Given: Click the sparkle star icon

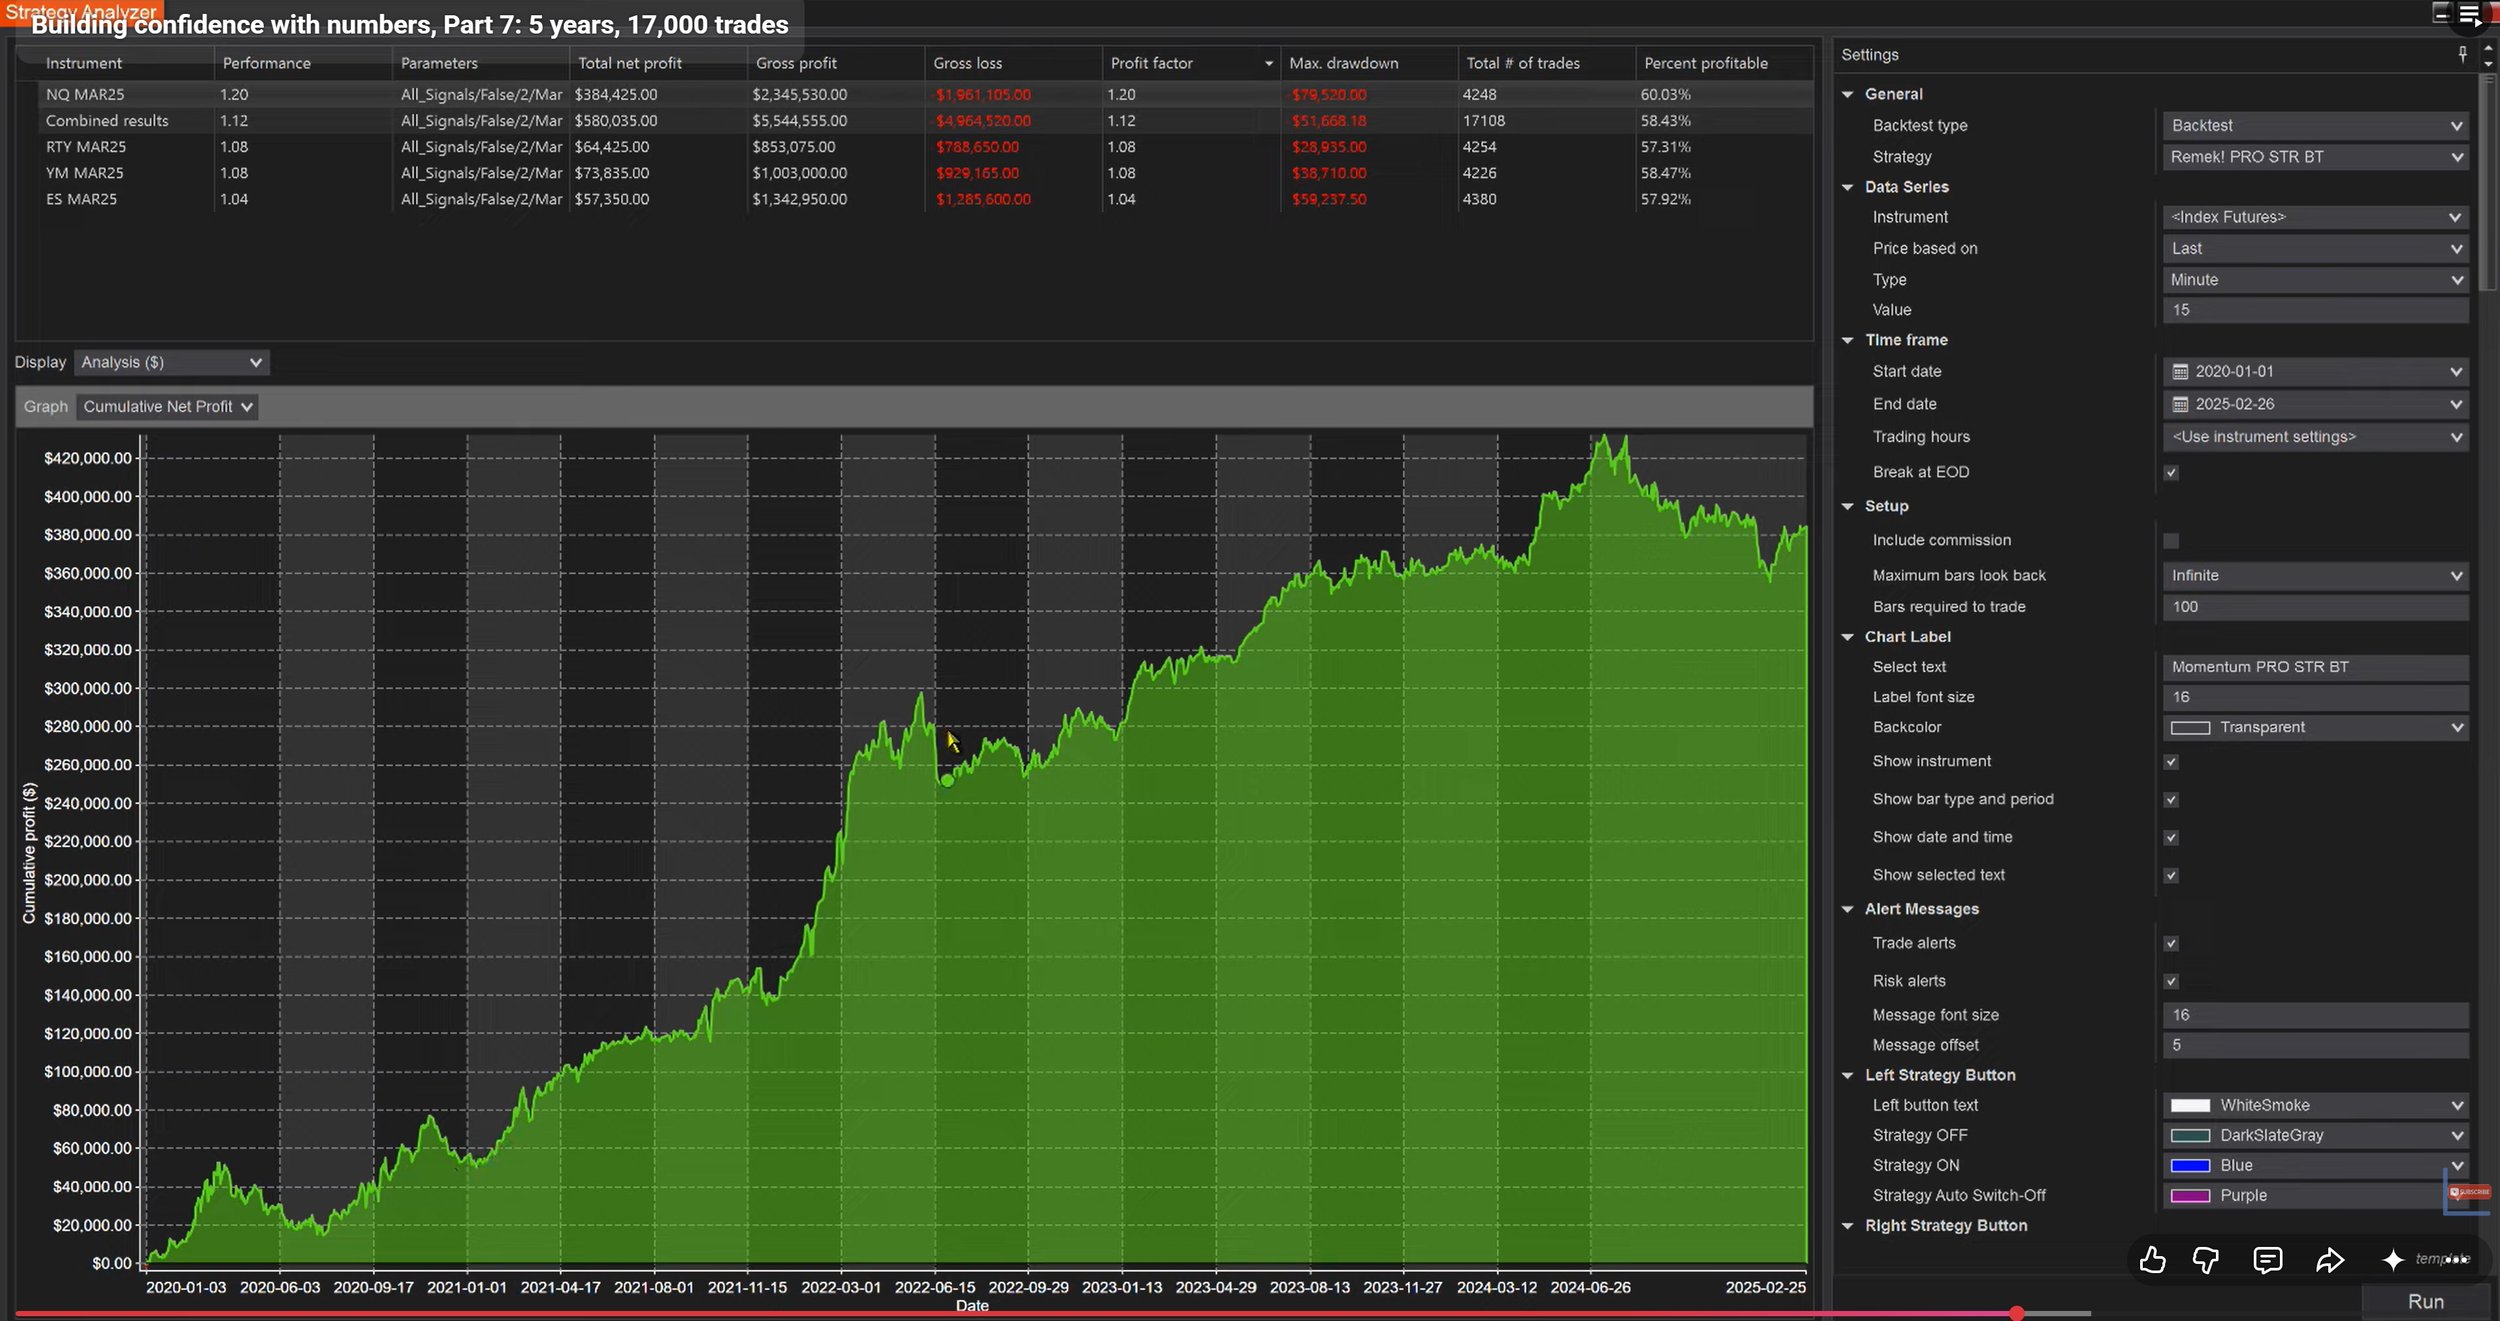Looking at the screenshot, I should pyautogui.click(x=2392, y=1260).
